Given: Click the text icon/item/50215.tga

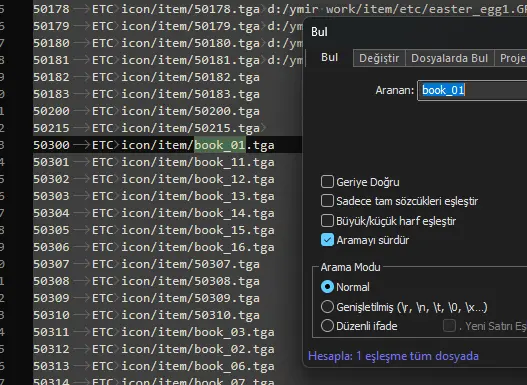Looking at the screenshot, I should (x=190, y=128).
